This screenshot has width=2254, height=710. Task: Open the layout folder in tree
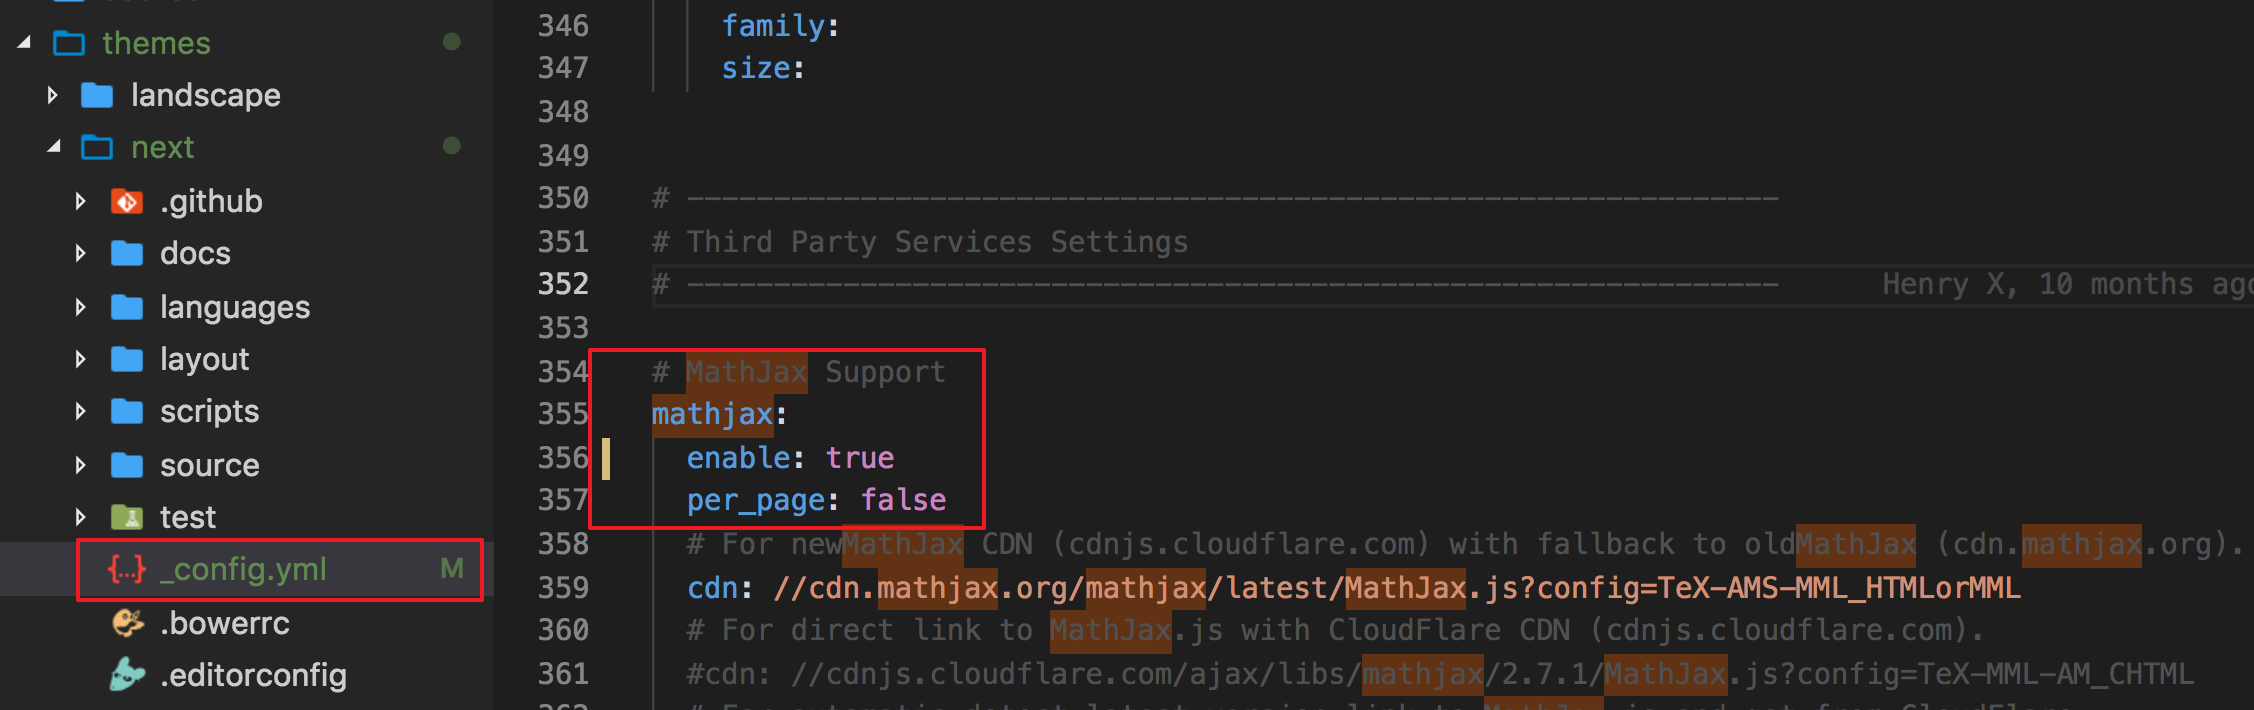point(204,359)
